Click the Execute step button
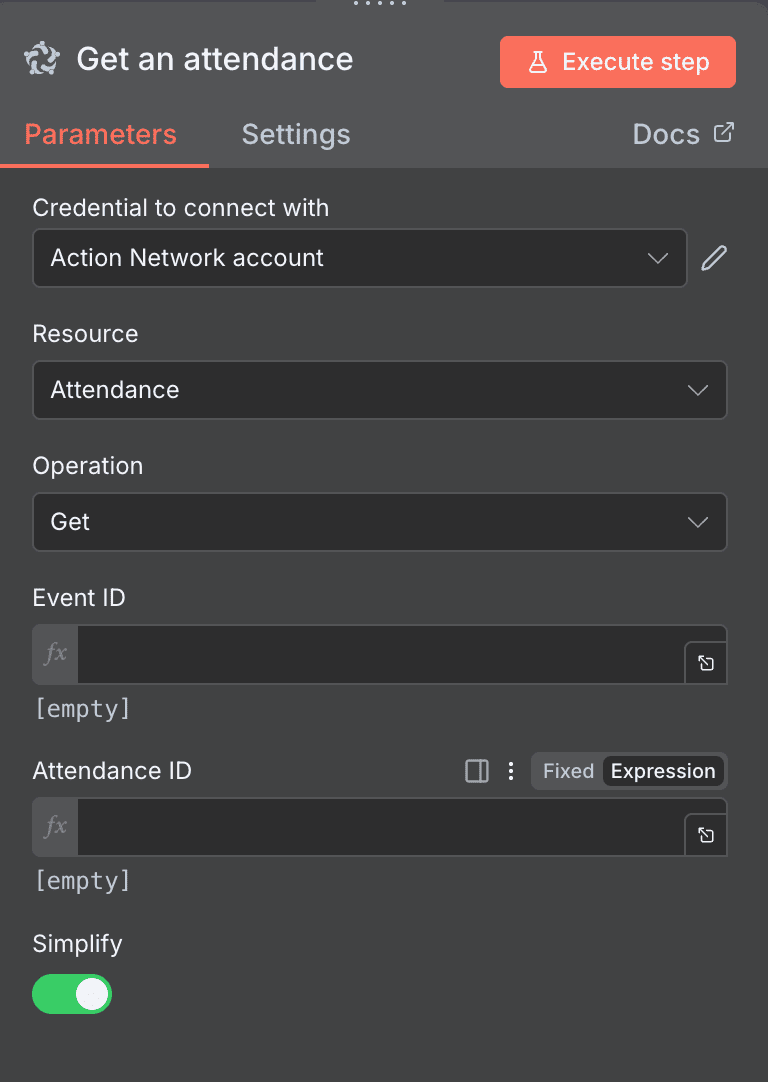 pyautogui.click(x=617, y=61)
